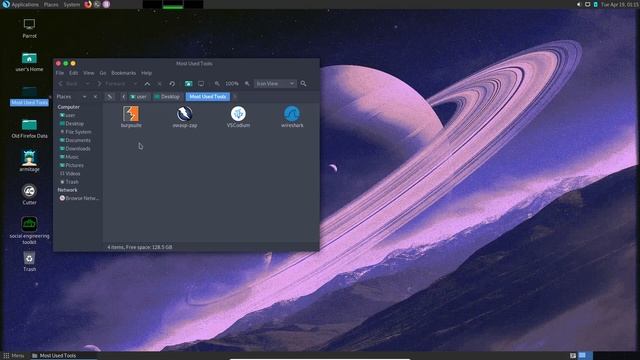
Task: Open the Help menu
Action: pyautogui.click(x=147, y=73)
